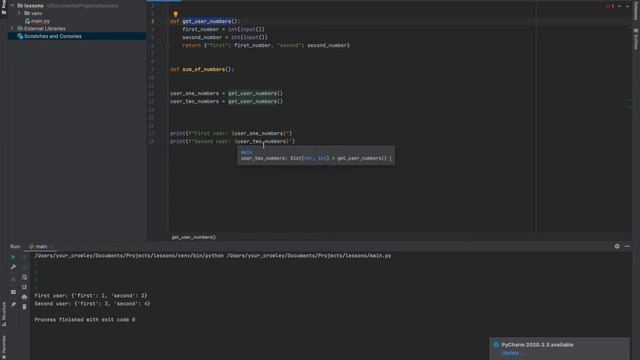This screenshot has width=640, height=360.
Task: Click the sum_of_numbers function name
Action: pos(203,69)
